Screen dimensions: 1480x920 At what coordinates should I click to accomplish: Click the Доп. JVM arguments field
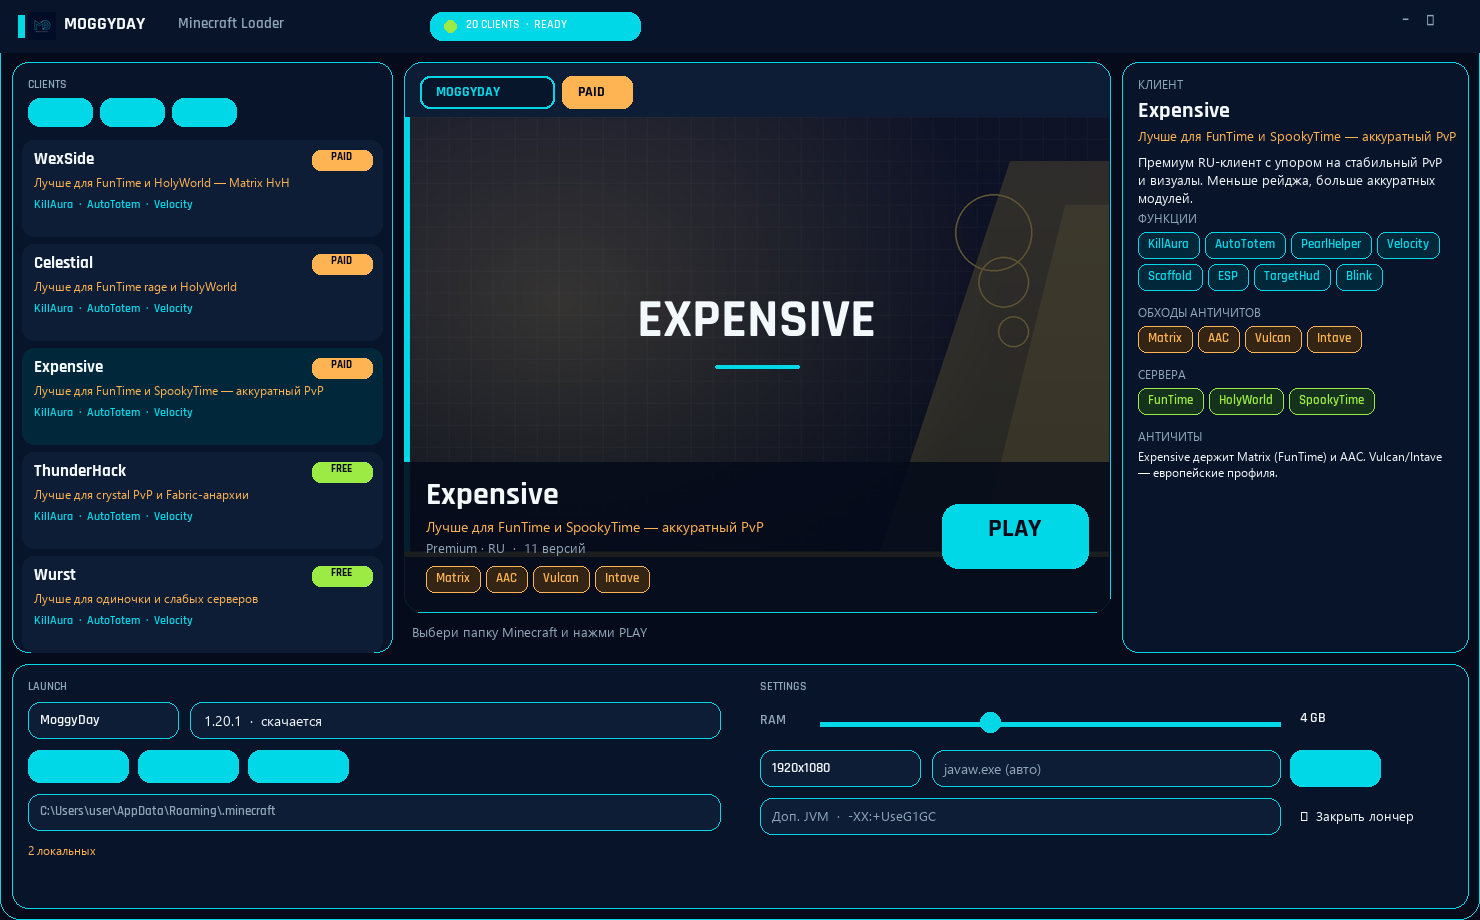click(1020, 816)
